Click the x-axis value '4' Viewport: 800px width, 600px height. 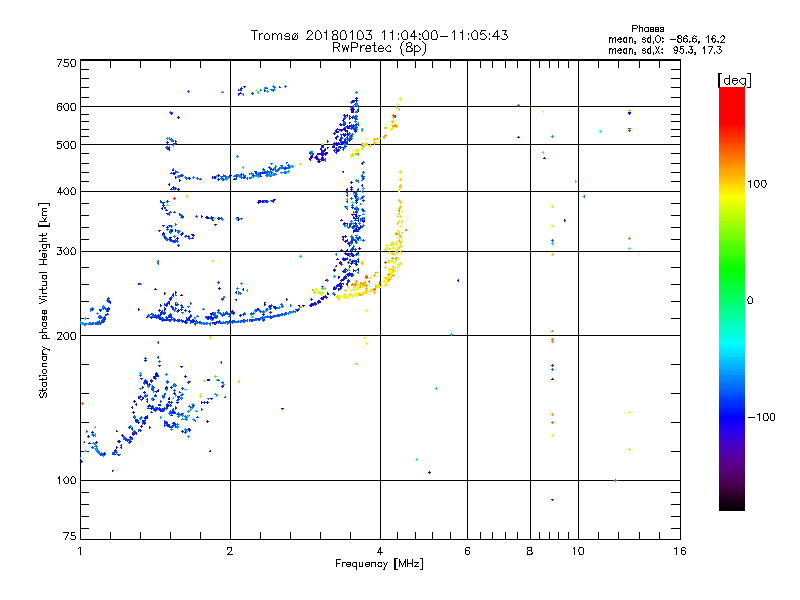(x=380, y=551)
